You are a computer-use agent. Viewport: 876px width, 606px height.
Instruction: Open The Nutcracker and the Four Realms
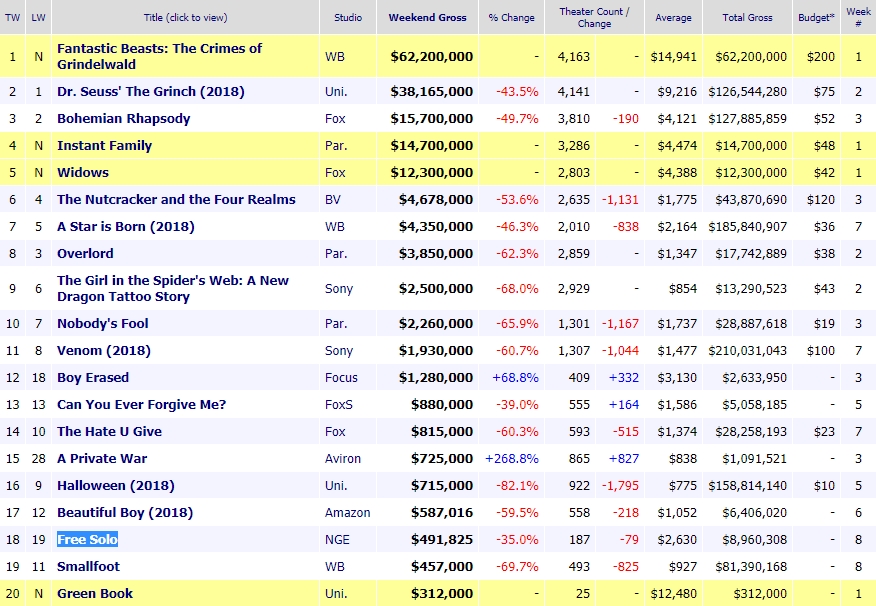tap(176, 199)
